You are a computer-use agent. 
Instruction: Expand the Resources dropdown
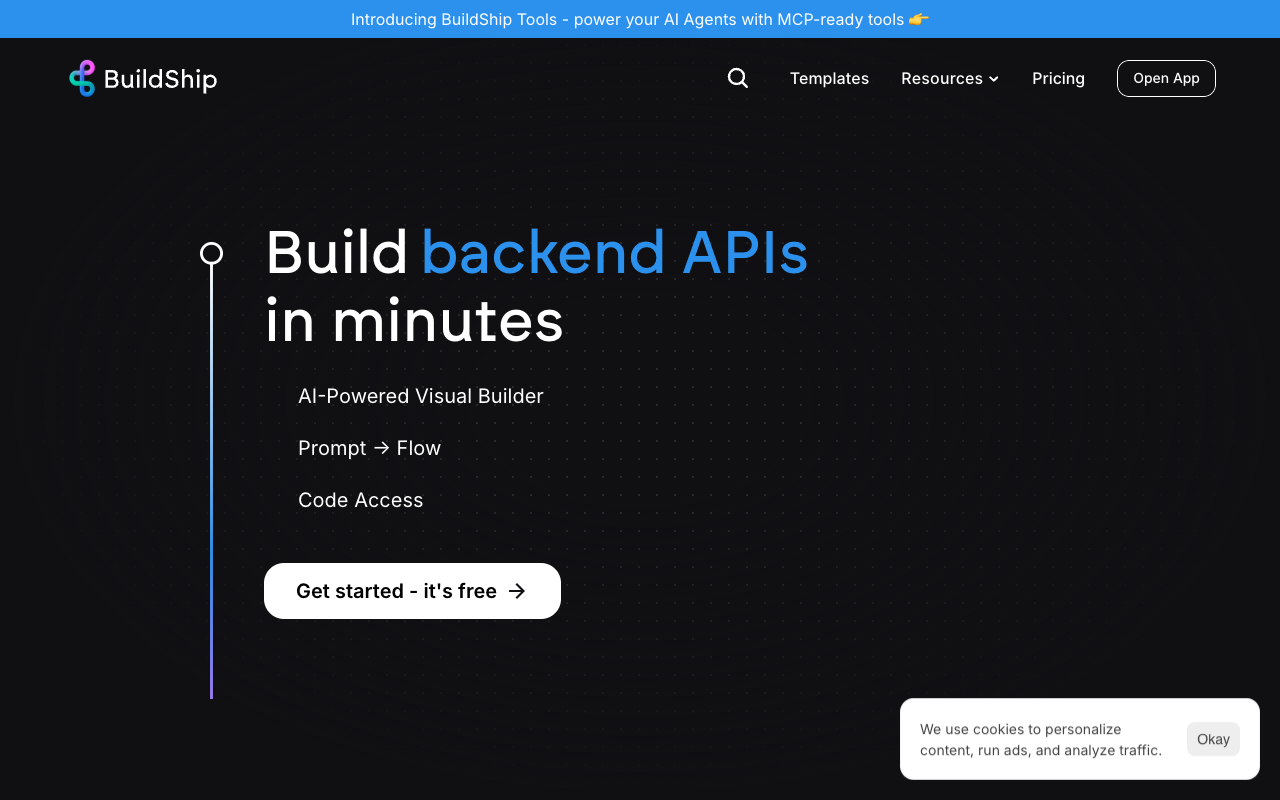(x=950, y=78)
